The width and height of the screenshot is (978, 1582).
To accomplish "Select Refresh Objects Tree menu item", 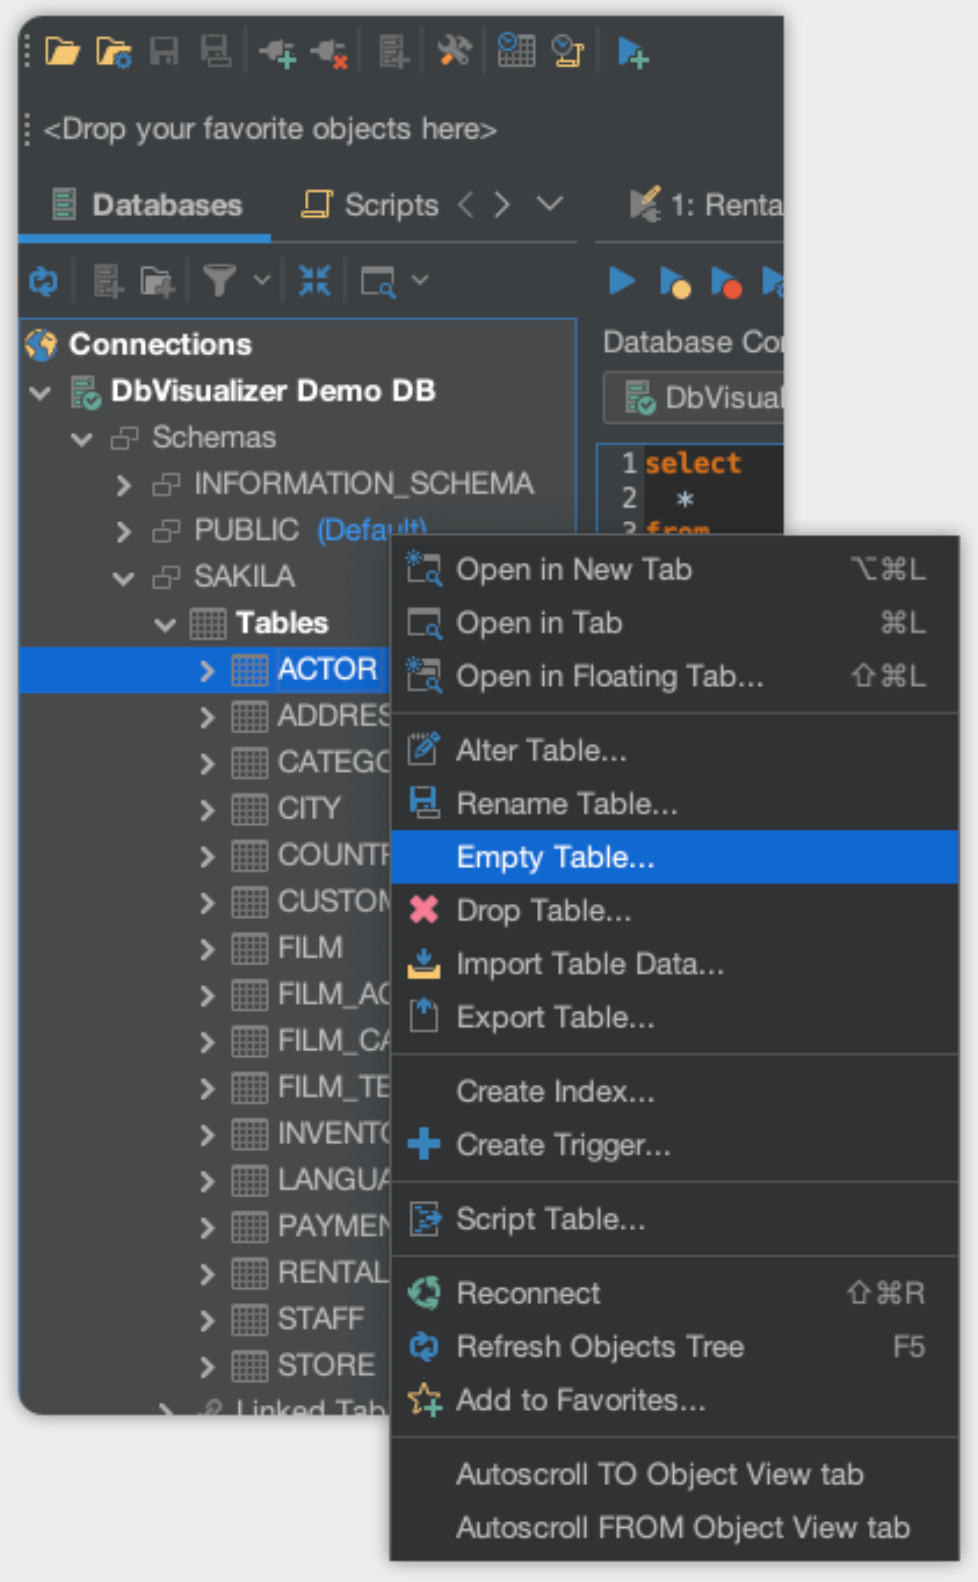I will point(674,1347).
